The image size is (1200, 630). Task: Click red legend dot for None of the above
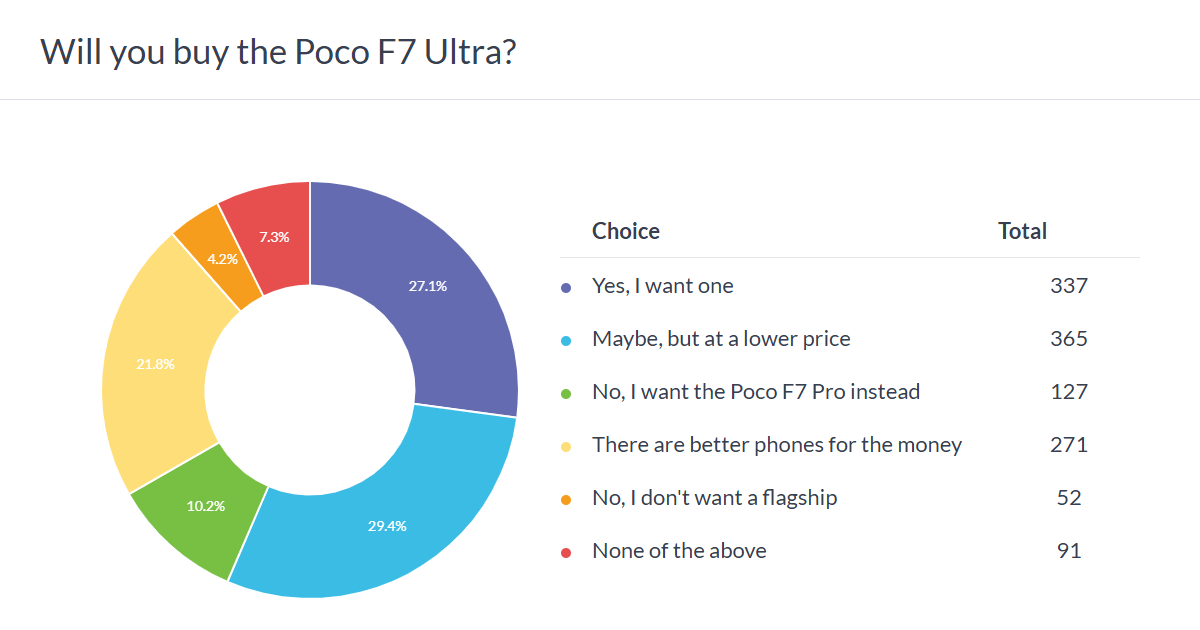point(566,552)
